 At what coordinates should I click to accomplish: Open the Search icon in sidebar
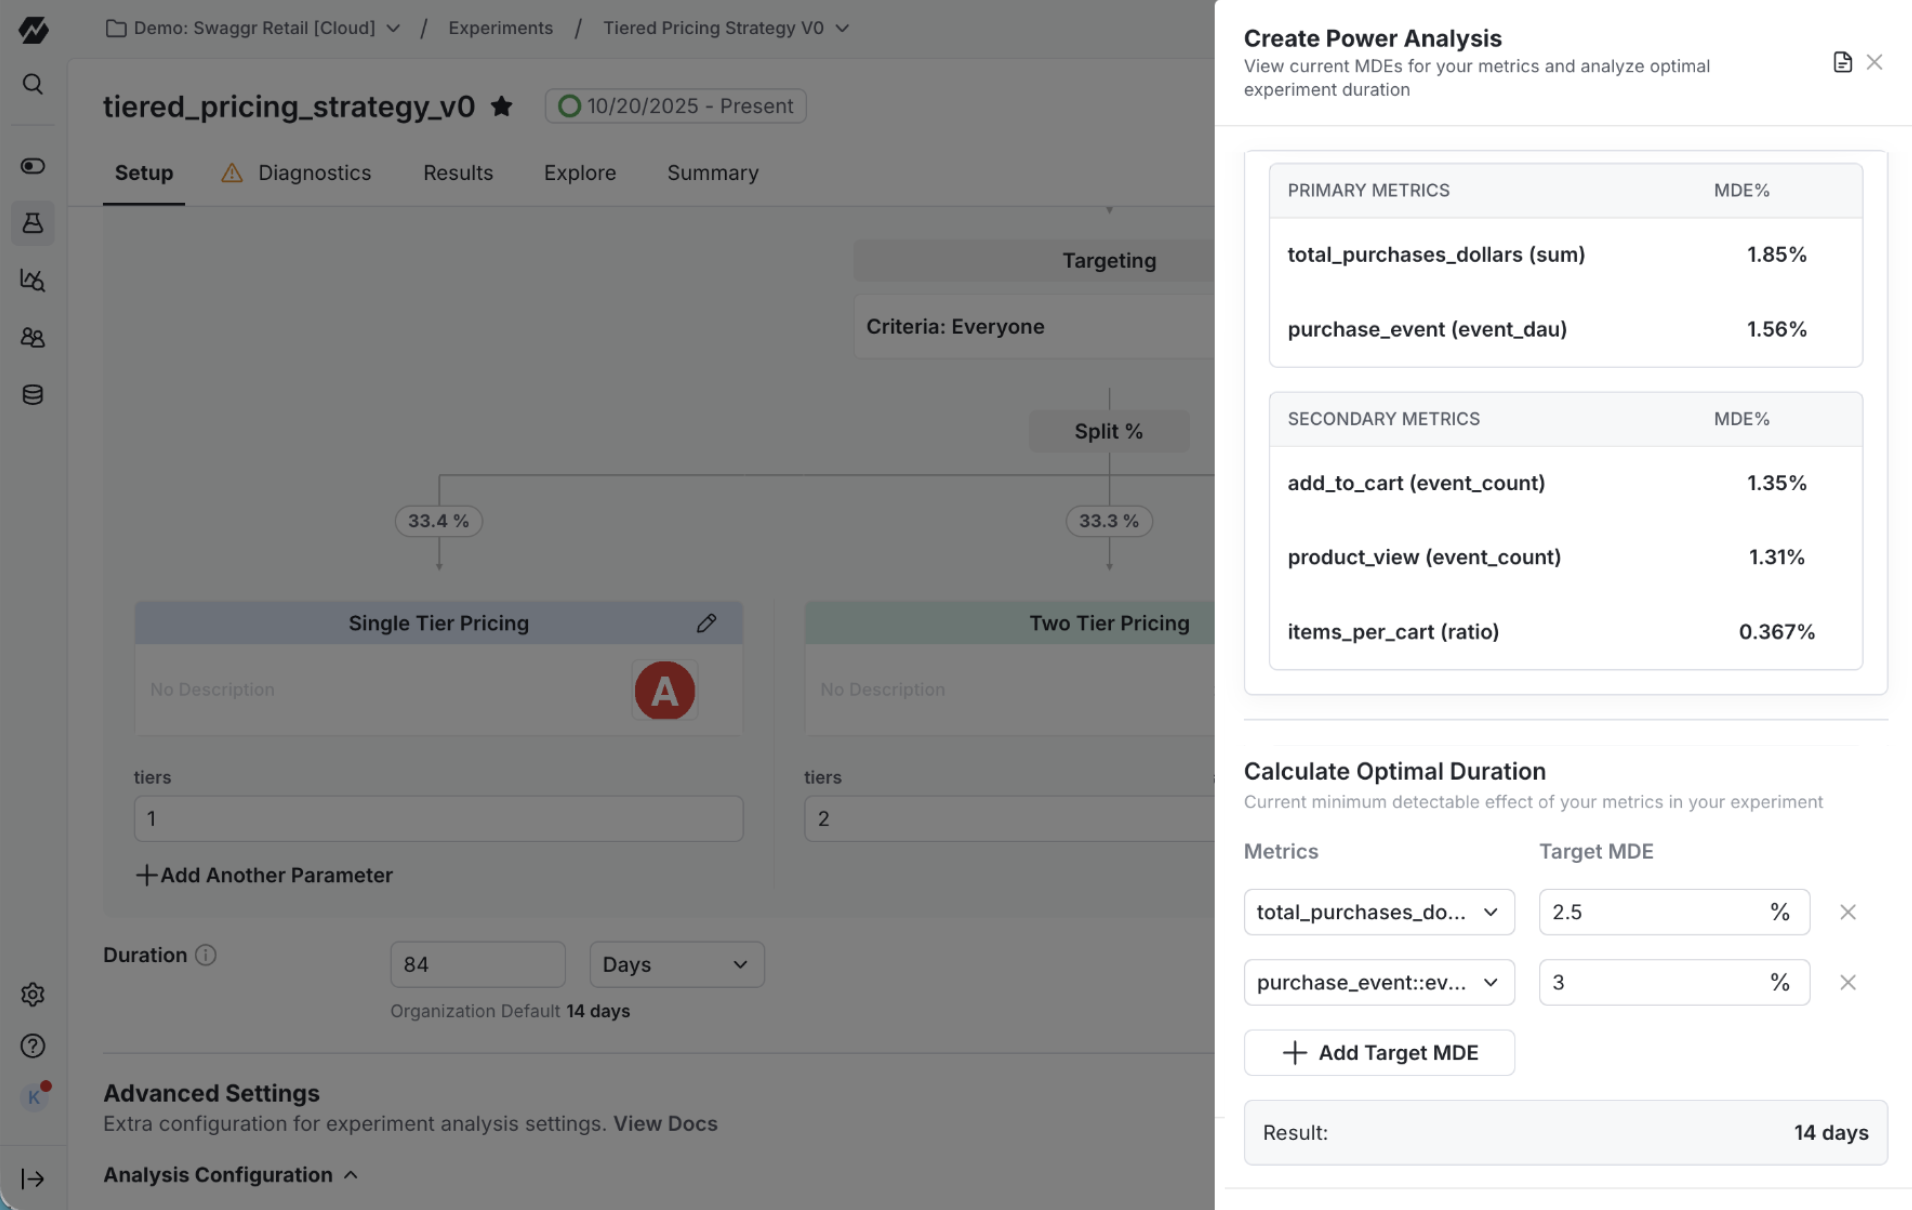(33, 84)
